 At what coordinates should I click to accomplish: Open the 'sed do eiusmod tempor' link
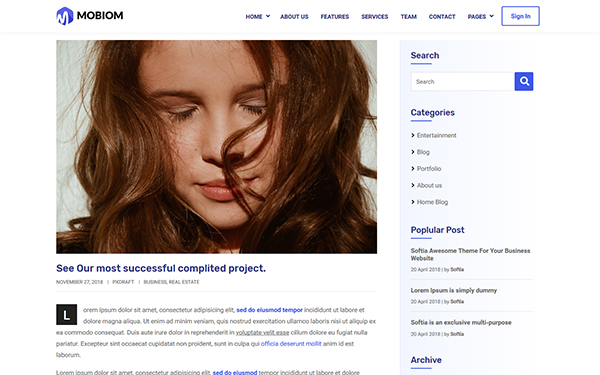point(269,310)
